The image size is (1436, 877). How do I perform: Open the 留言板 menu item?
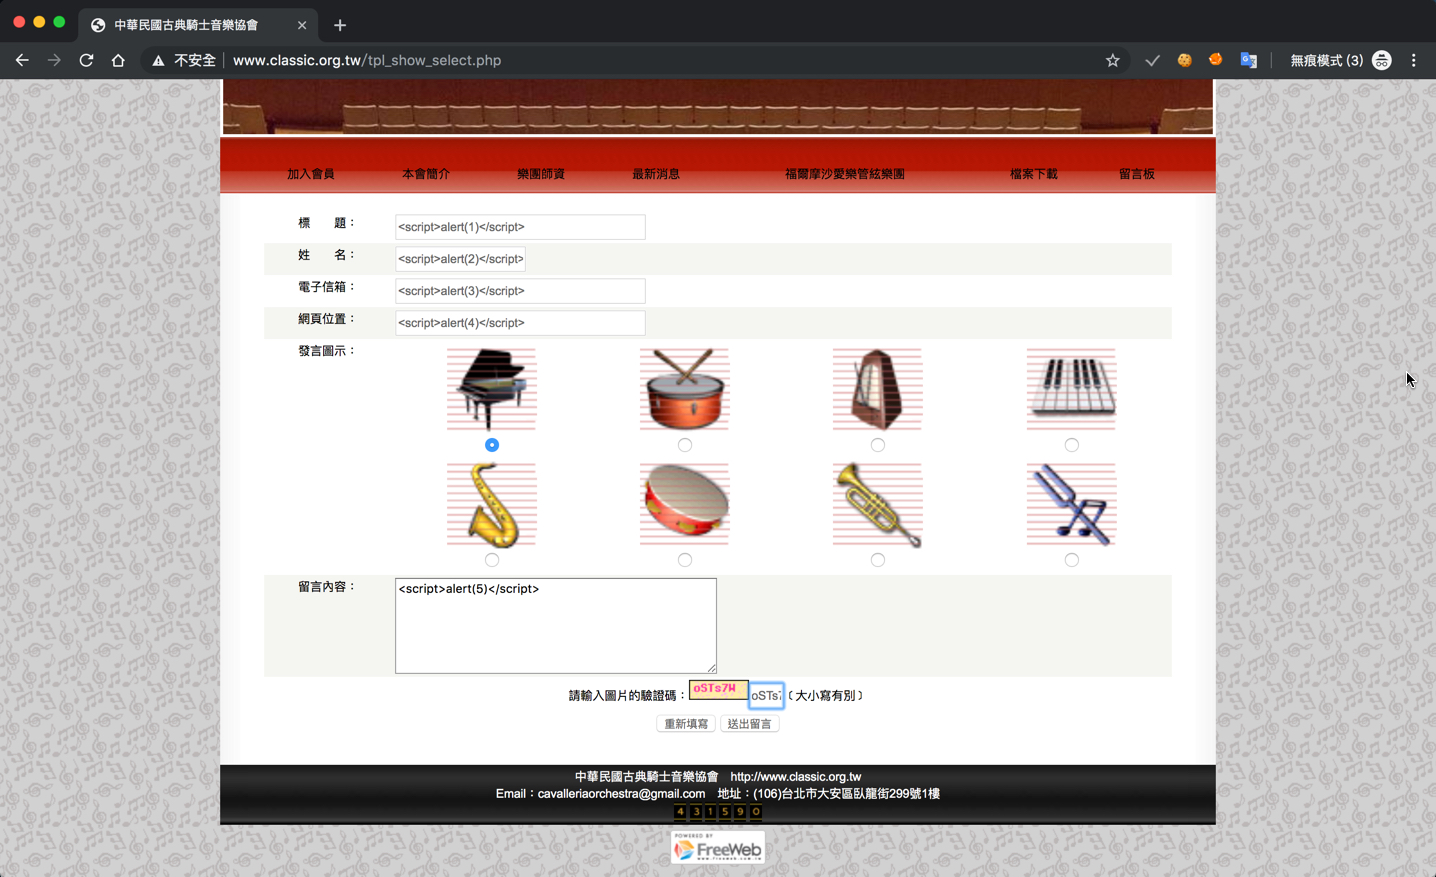coord(1137,174)
